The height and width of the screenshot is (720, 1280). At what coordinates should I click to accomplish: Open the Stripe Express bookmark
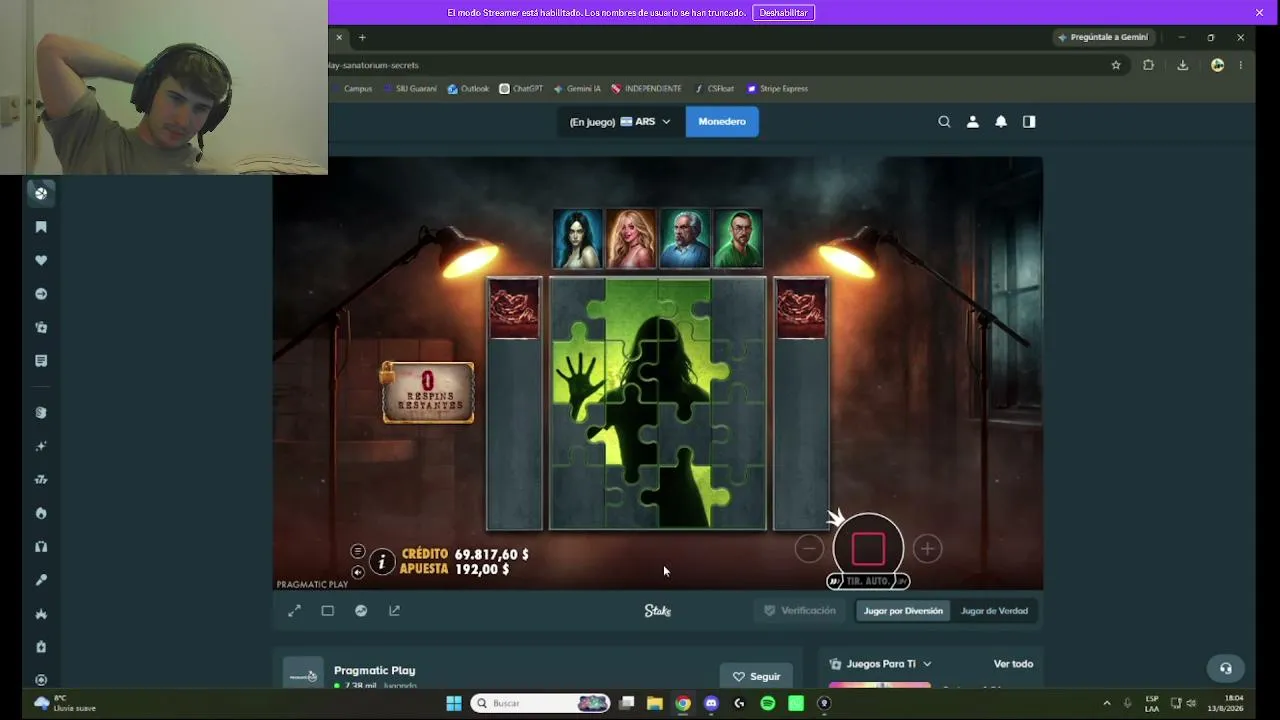tap(777, 89)
